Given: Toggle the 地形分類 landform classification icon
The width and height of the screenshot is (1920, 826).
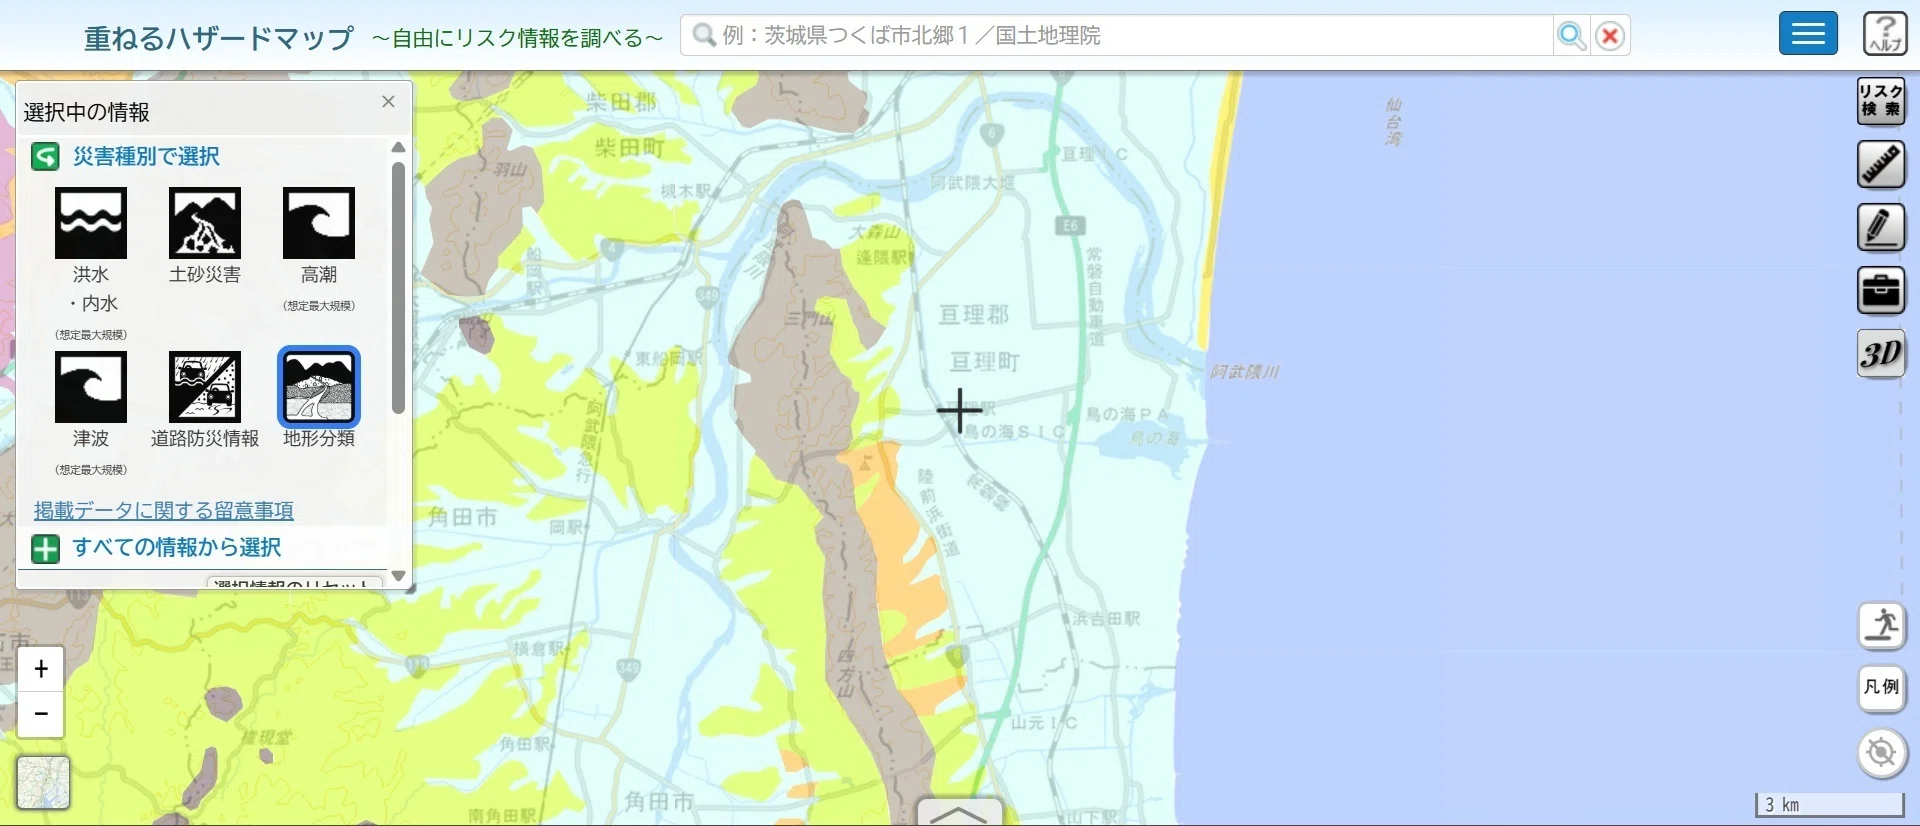Looking at the screenshot, I should (x=319, y=387).
